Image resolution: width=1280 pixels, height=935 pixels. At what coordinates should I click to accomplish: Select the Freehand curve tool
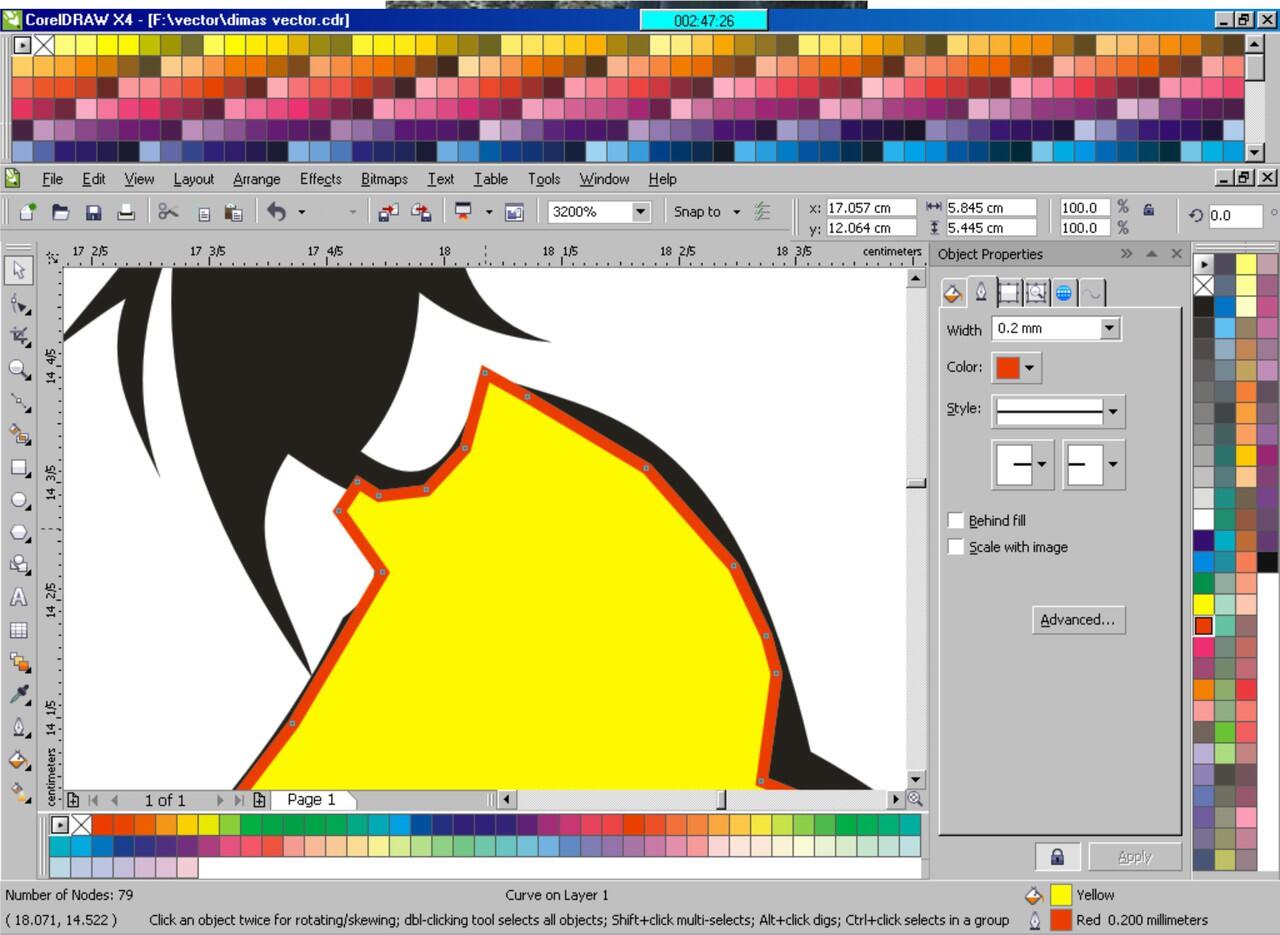coord(19,402)
